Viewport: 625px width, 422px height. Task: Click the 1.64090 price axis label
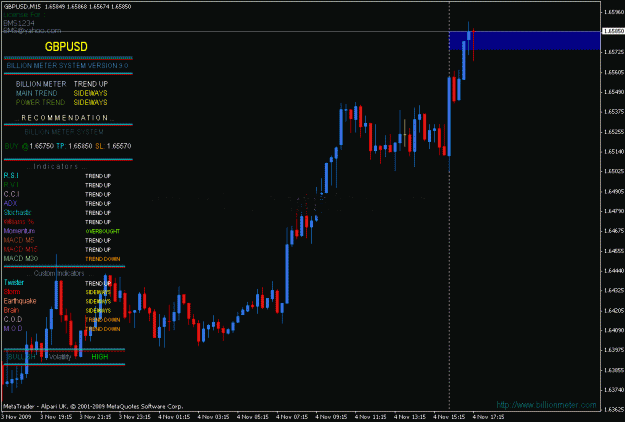[x=614, y=330]
